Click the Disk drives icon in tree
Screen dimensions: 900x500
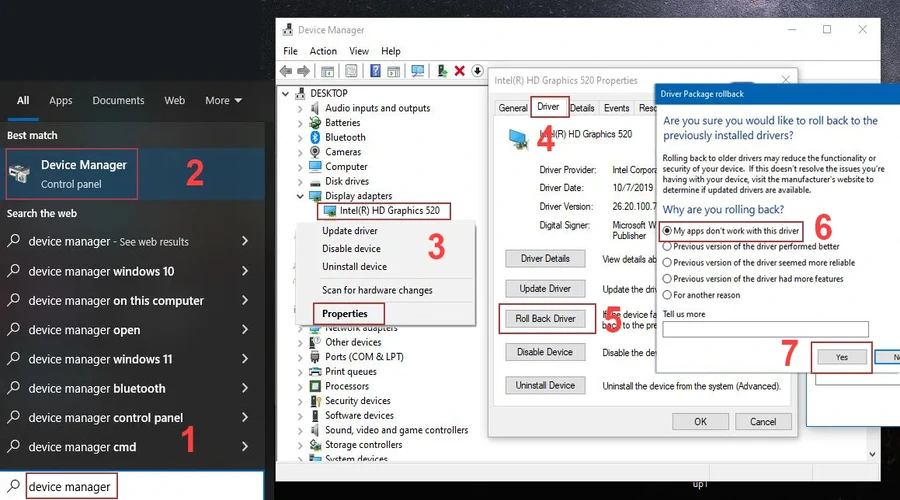[x=315, y=181]
